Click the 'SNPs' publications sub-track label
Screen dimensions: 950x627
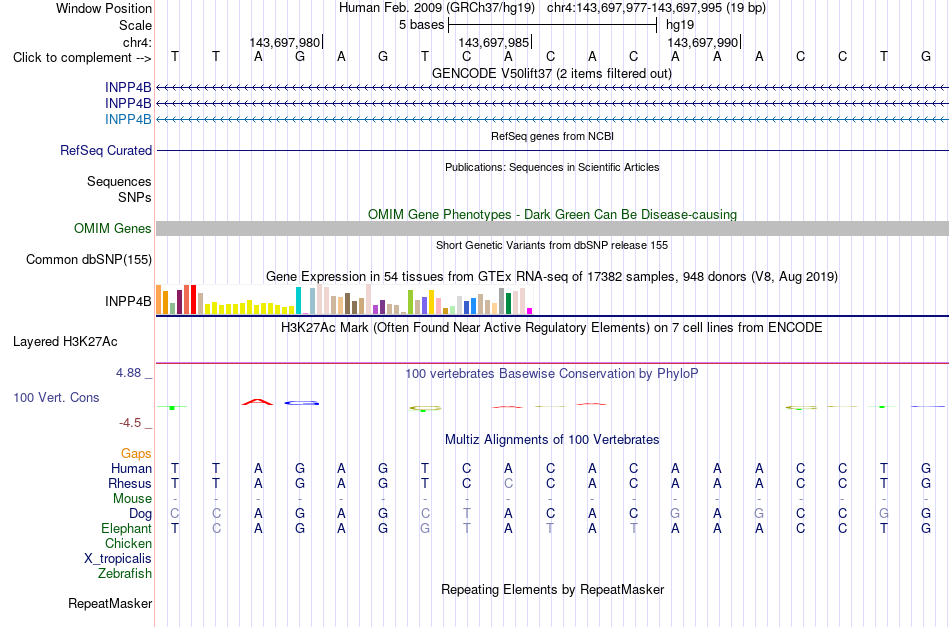(x=135, y=197)
